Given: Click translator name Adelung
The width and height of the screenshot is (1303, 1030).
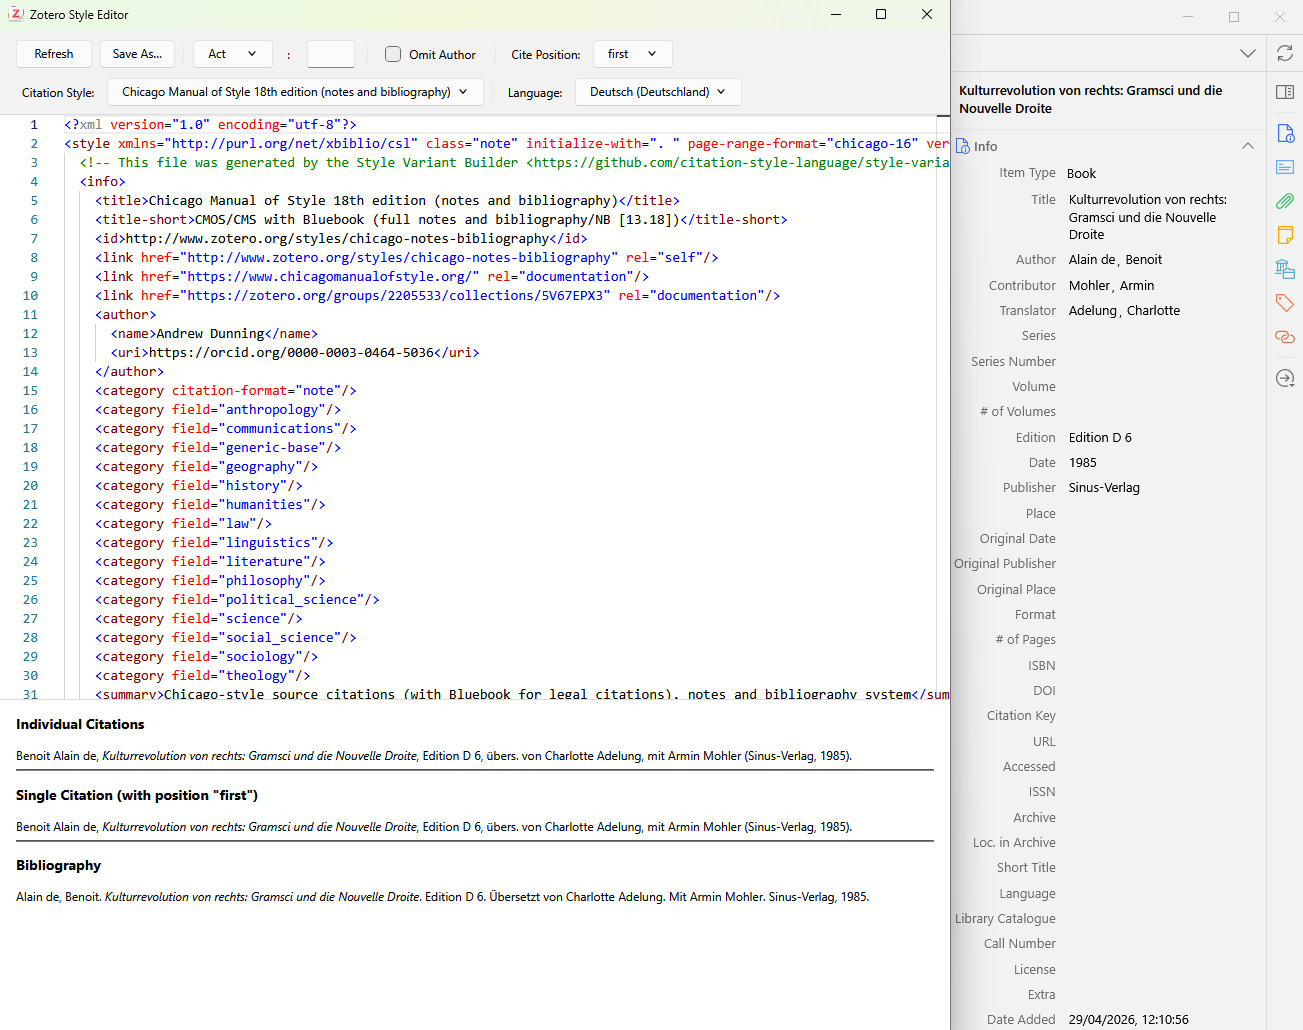Looking at the screenshot, I should click(x=1093, y=311).
